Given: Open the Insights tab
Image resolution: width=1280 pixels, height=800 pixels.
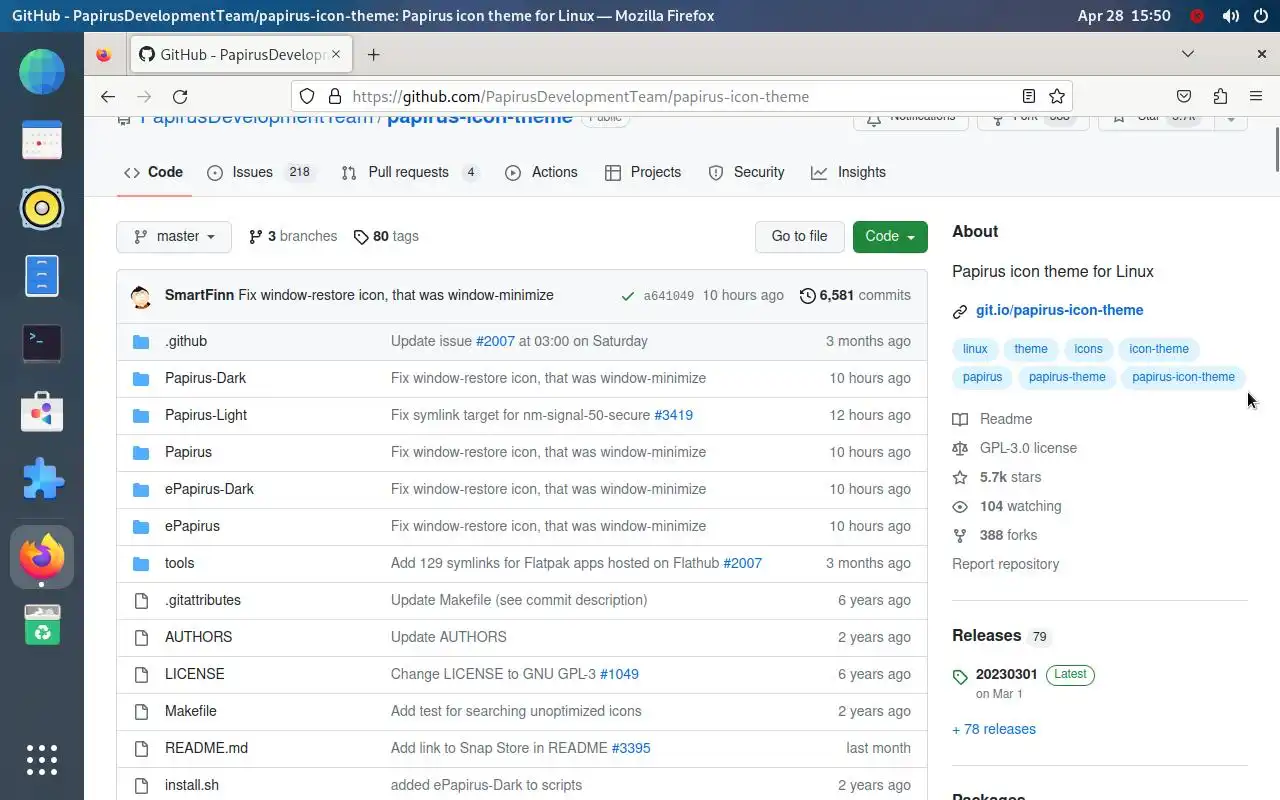Looking at the screenshot, I should coord(849,173).
